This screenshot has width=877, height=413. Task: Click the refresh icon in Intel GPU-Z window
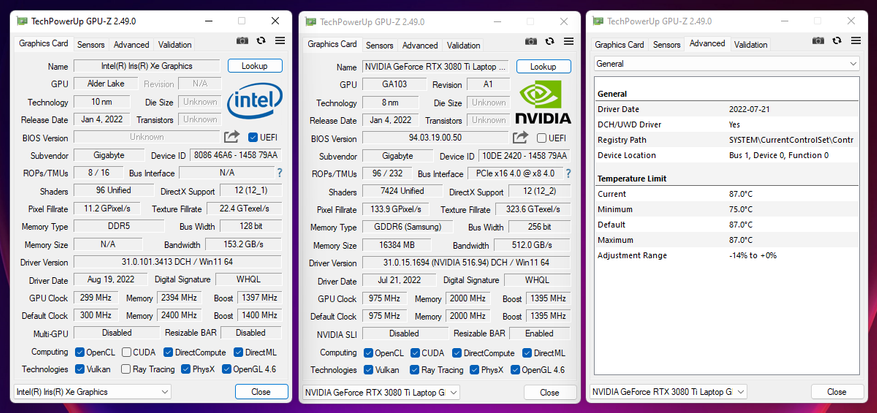coord(261,40)
